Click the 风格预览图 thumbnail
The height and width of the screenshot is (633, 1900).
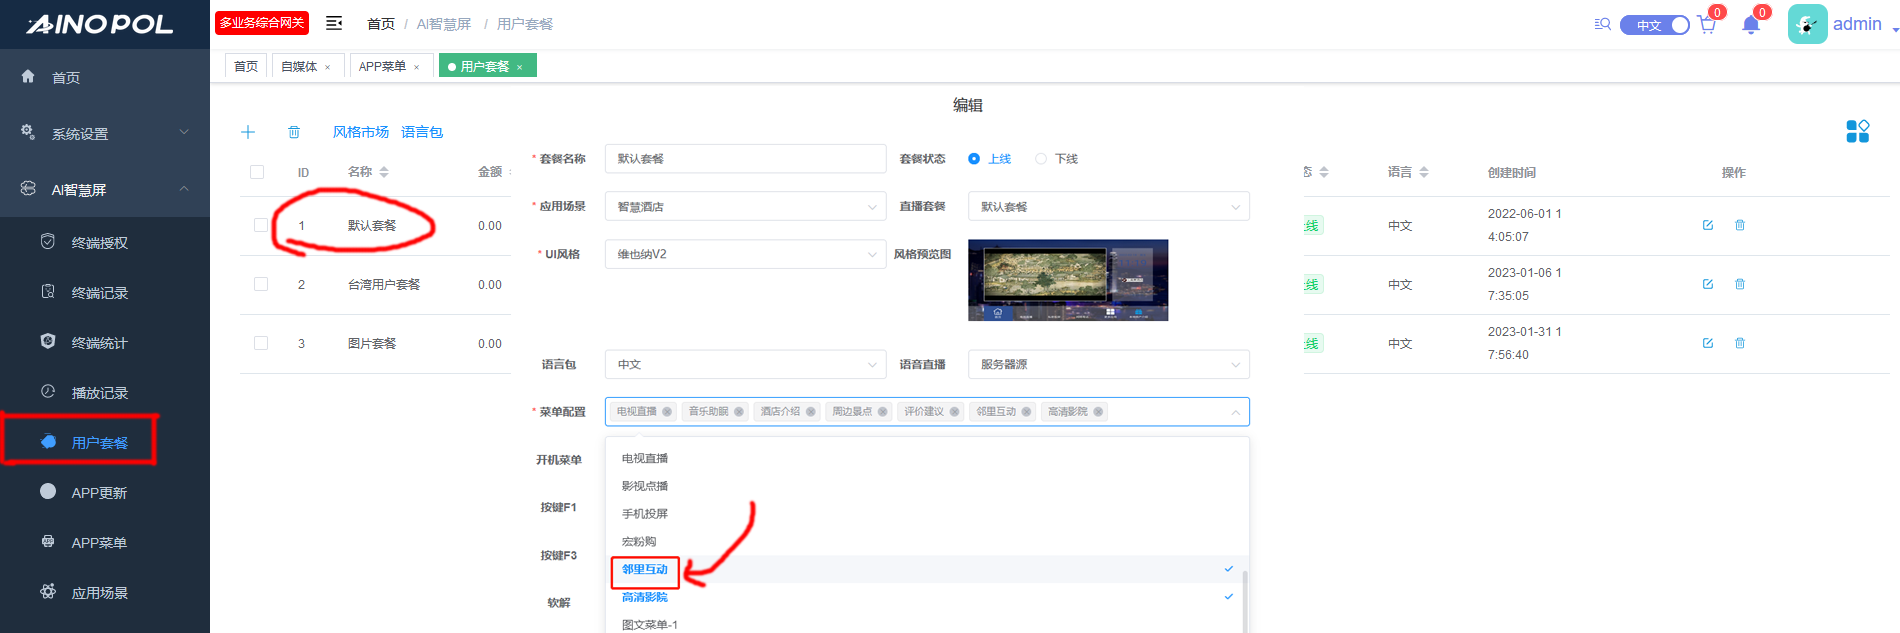point(1067,280)
